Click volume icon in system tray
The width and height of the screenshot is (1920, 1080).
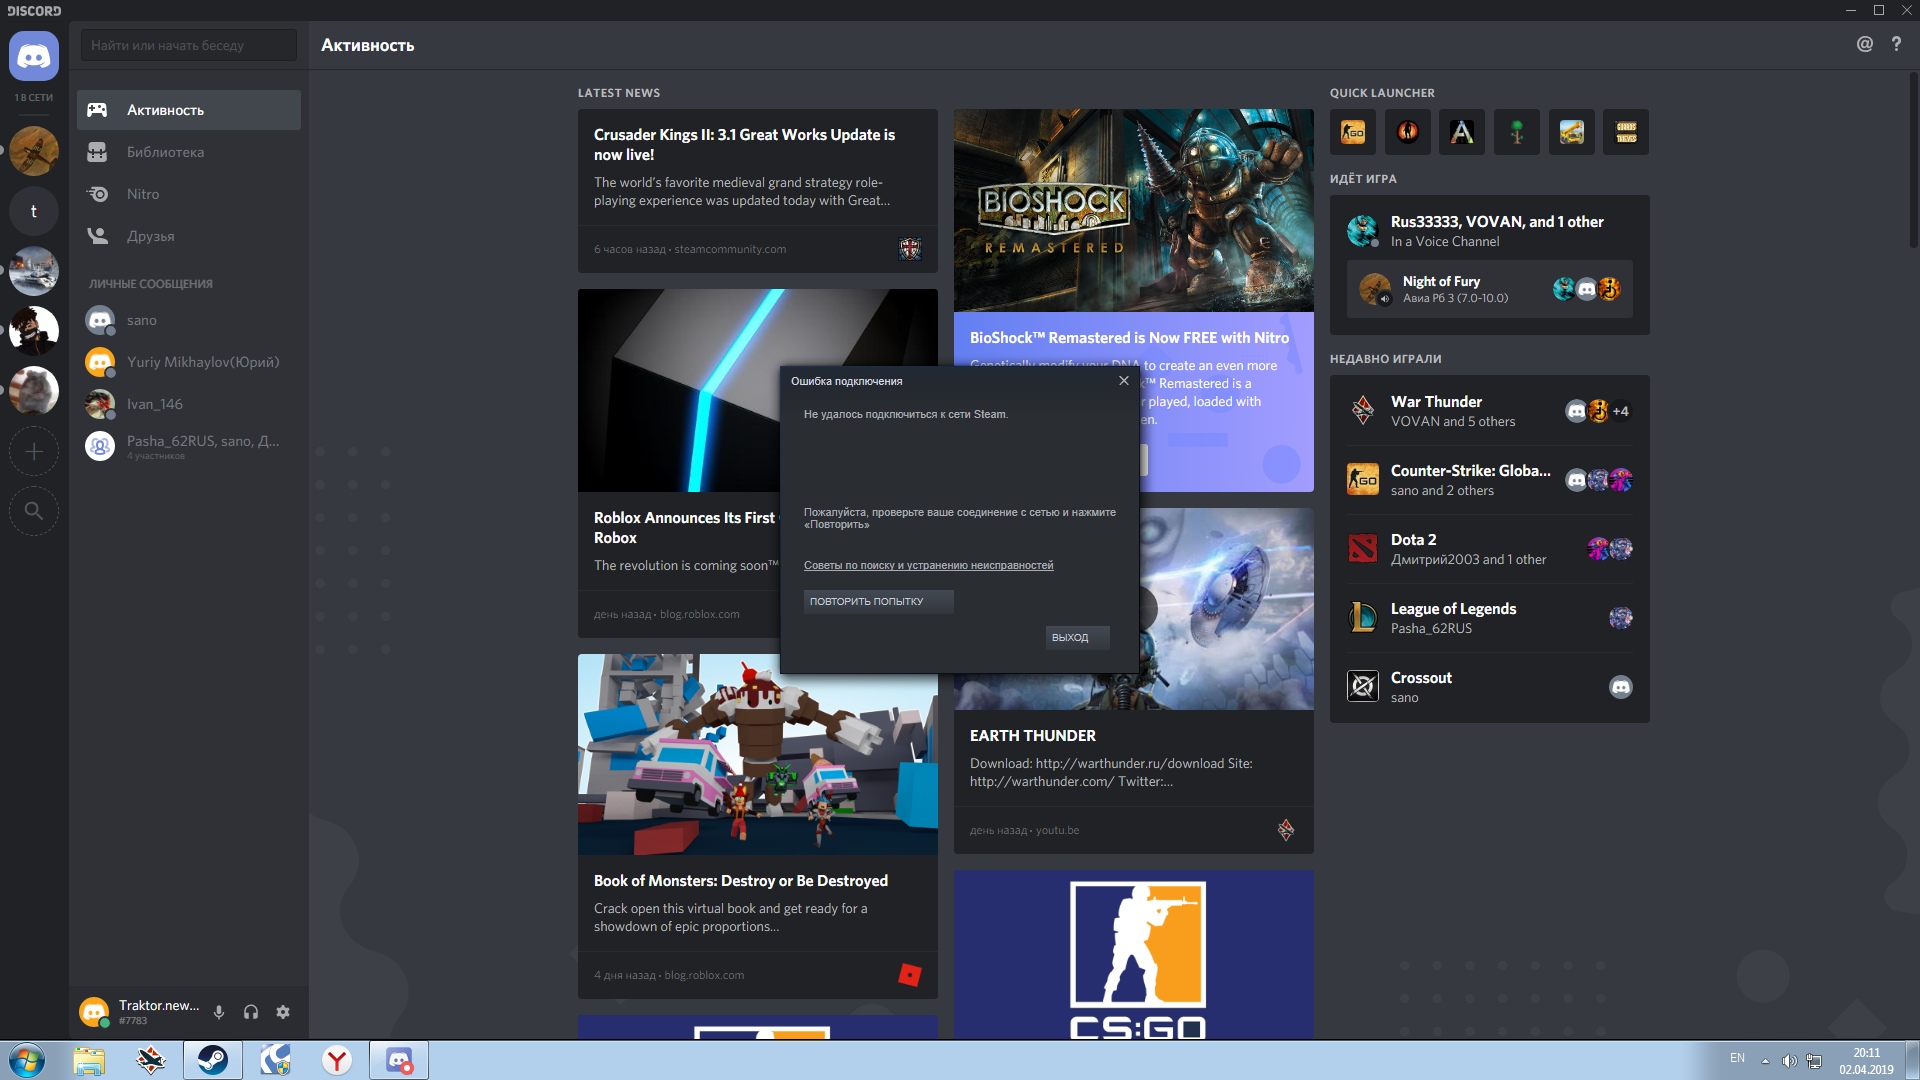tap(1789, 1061)
